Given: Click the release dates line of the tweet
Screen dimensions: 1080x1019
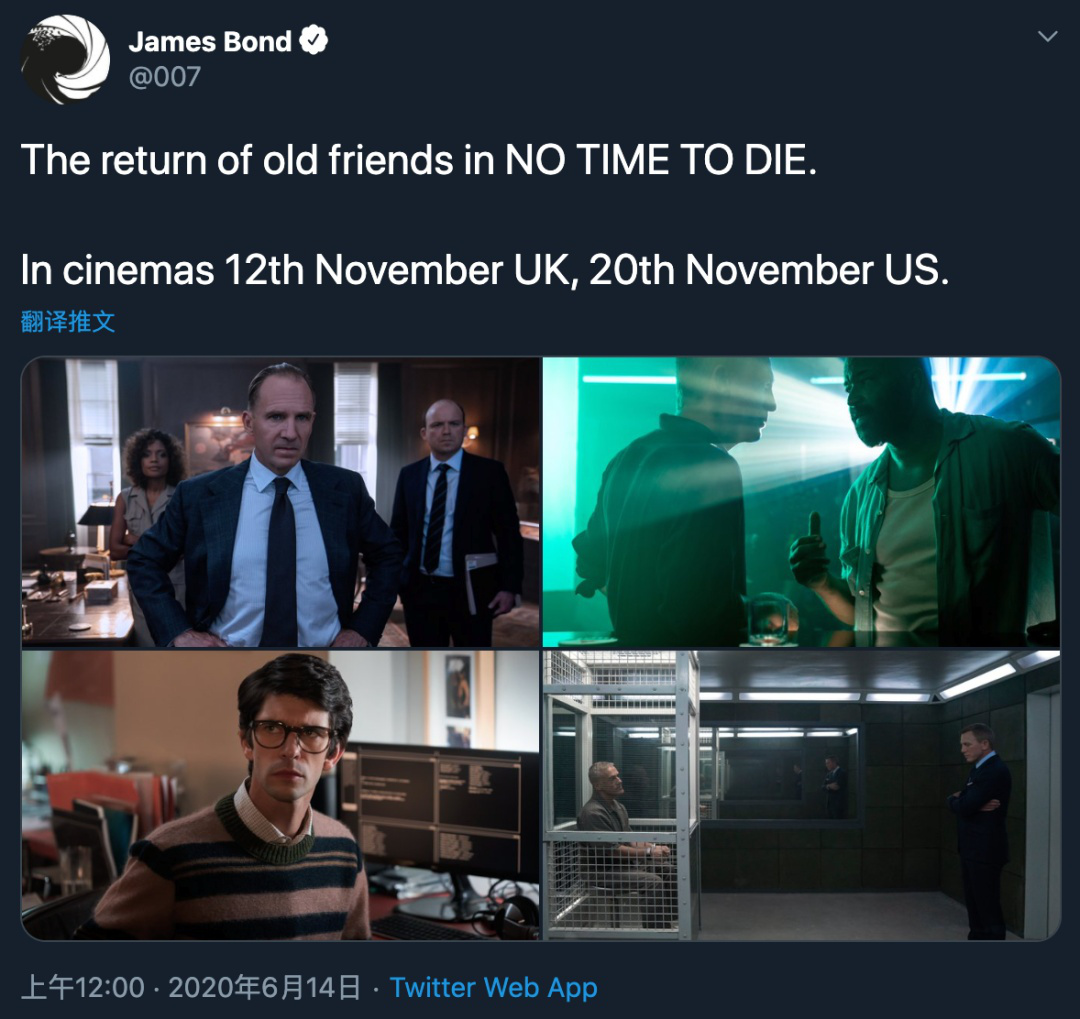Looking at the screenshot, I should pos(485,269).
